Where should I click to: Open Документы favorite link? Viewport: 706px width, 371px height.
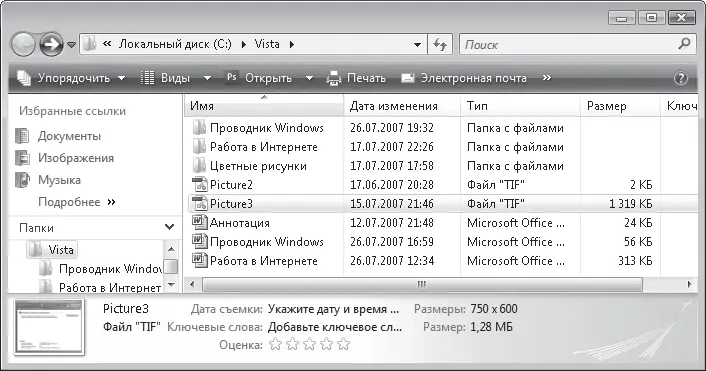(x=69, y=136)
